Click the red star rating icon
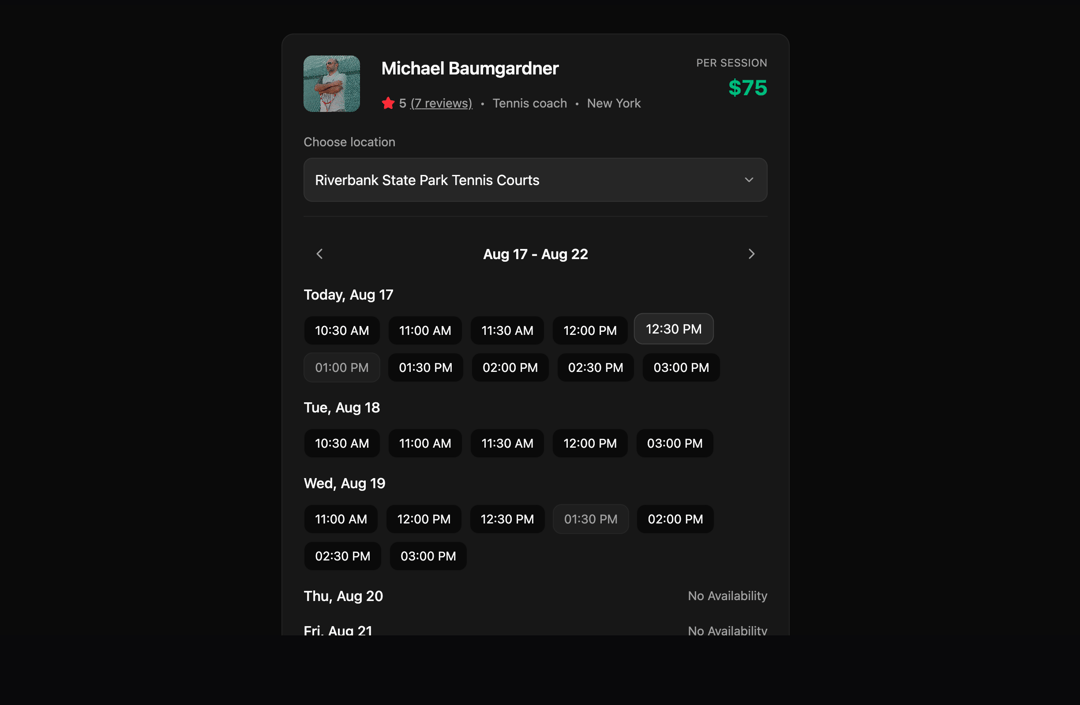This screenshot has width=1080, height=705. (388, 103)
